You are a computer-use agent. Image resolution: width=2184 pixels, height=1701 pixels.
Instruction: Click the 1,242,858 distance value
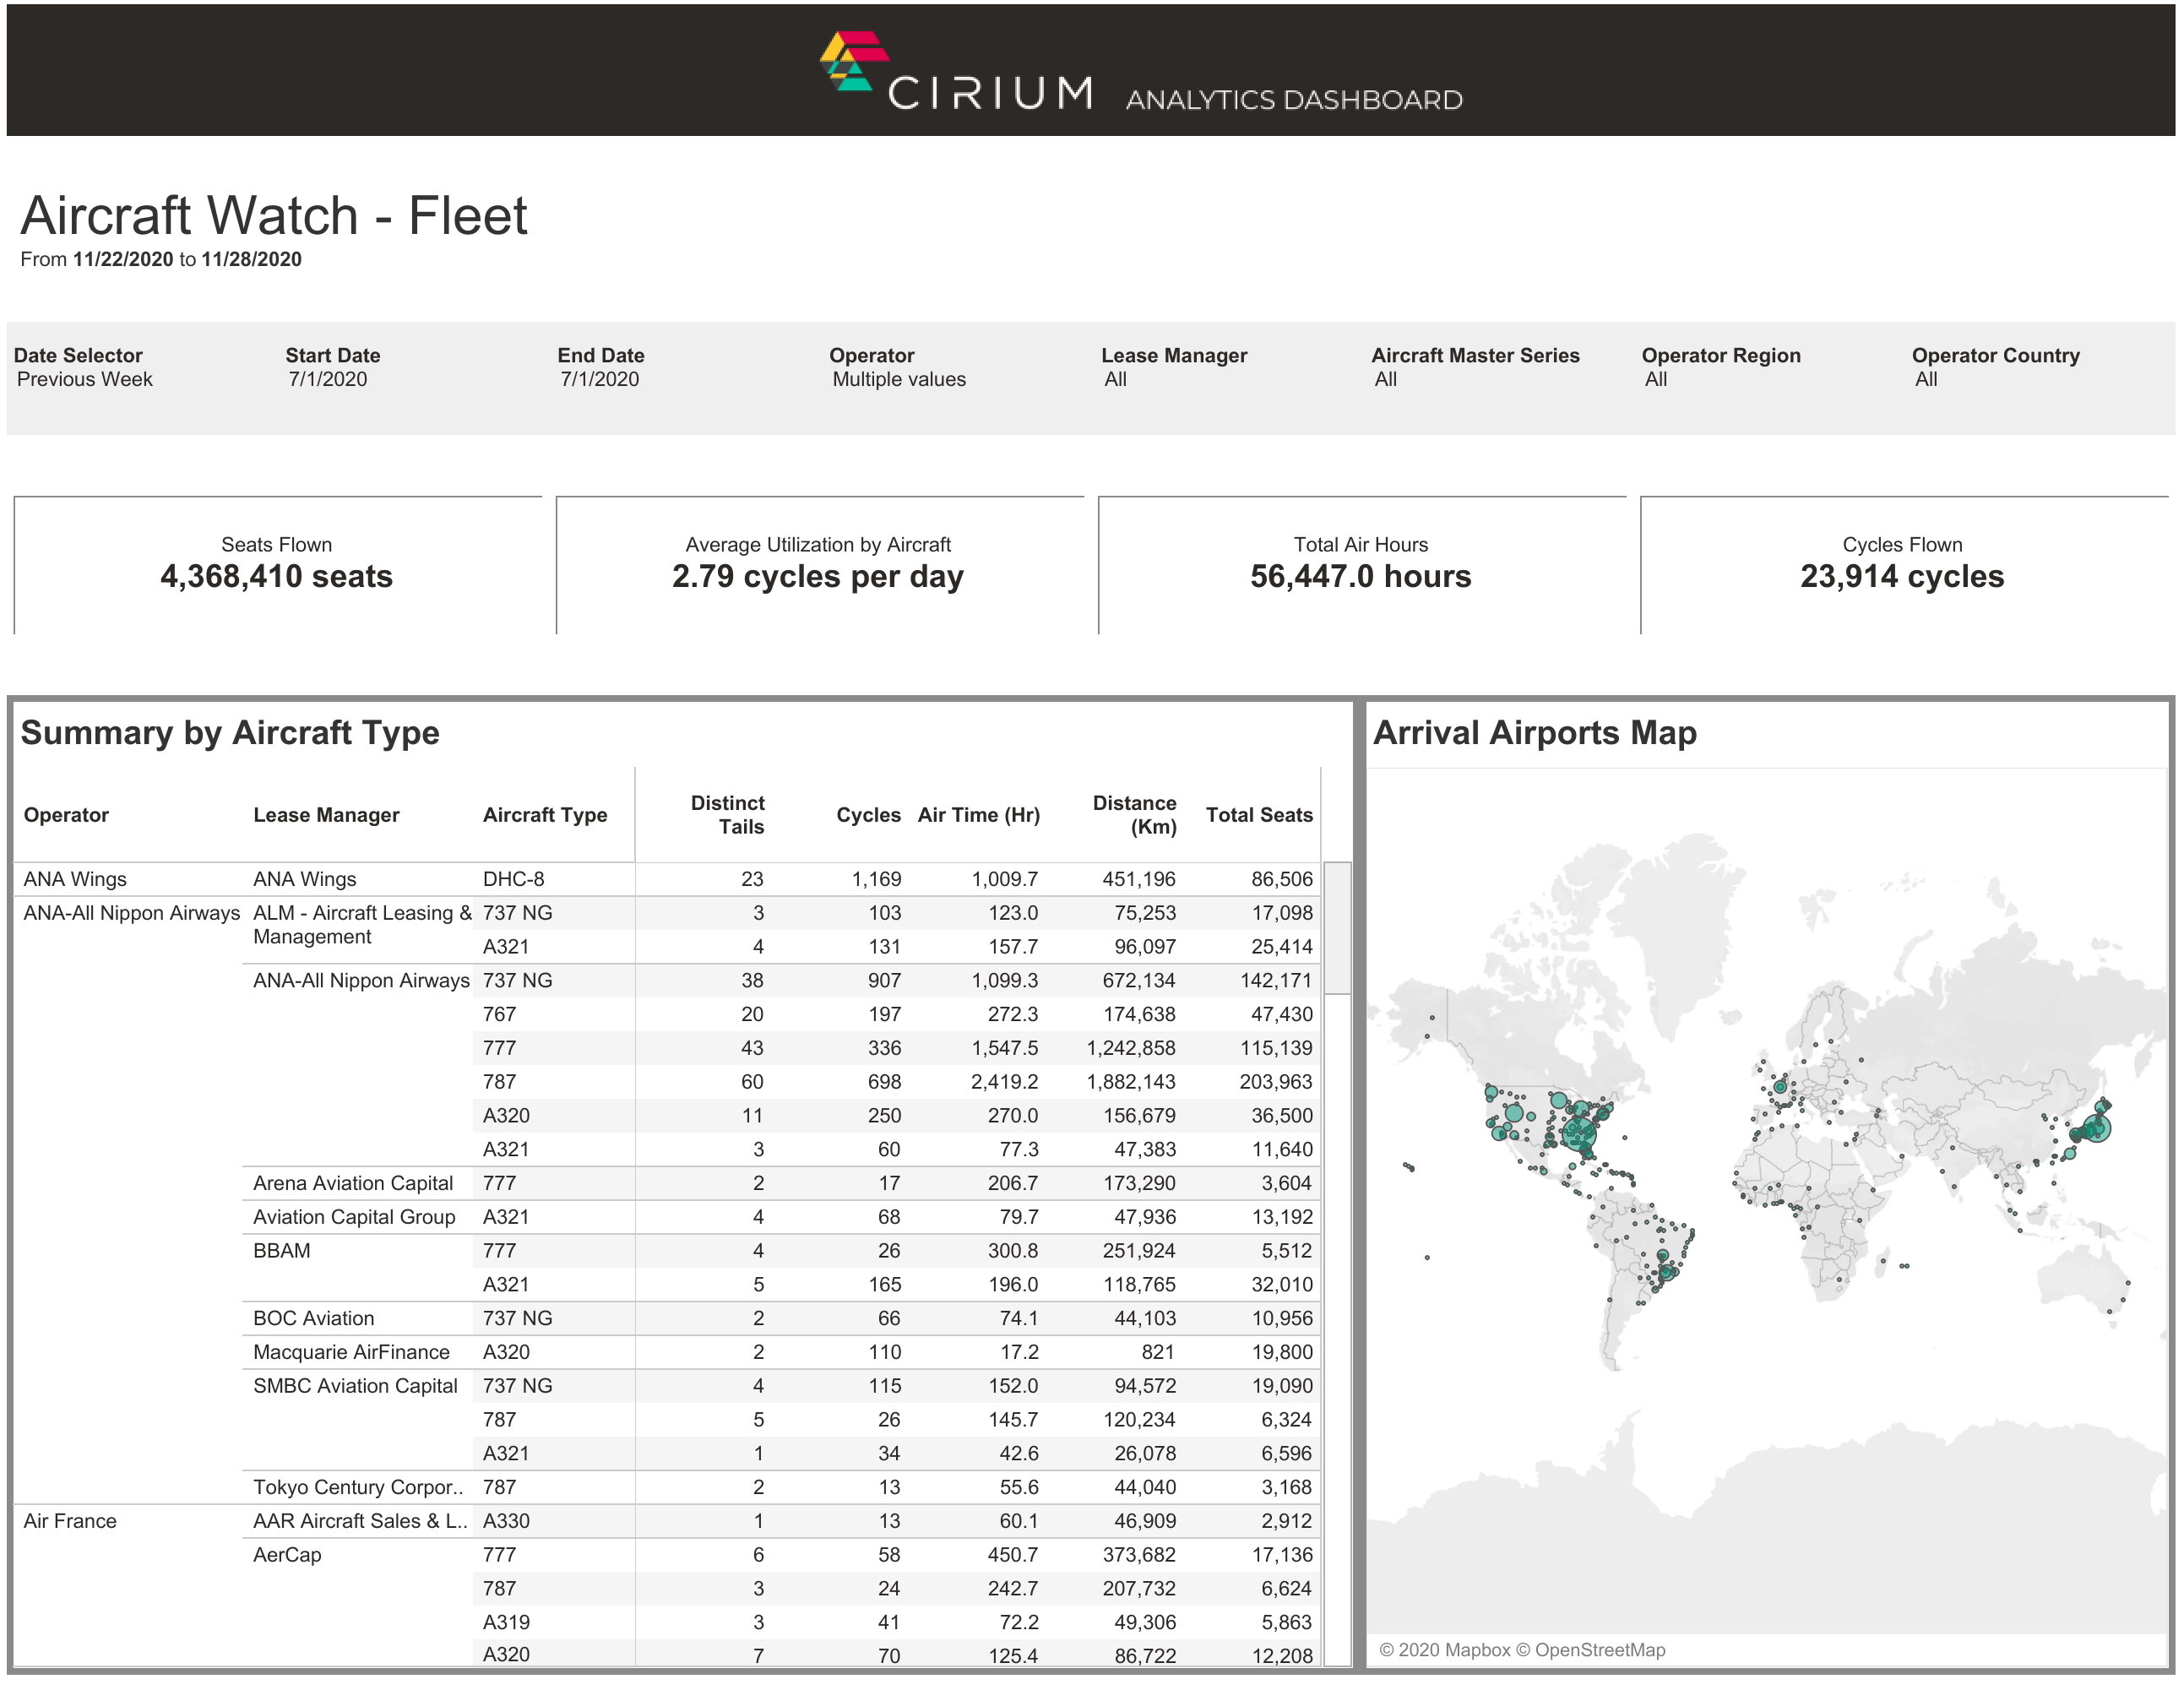[1131, 1048]
